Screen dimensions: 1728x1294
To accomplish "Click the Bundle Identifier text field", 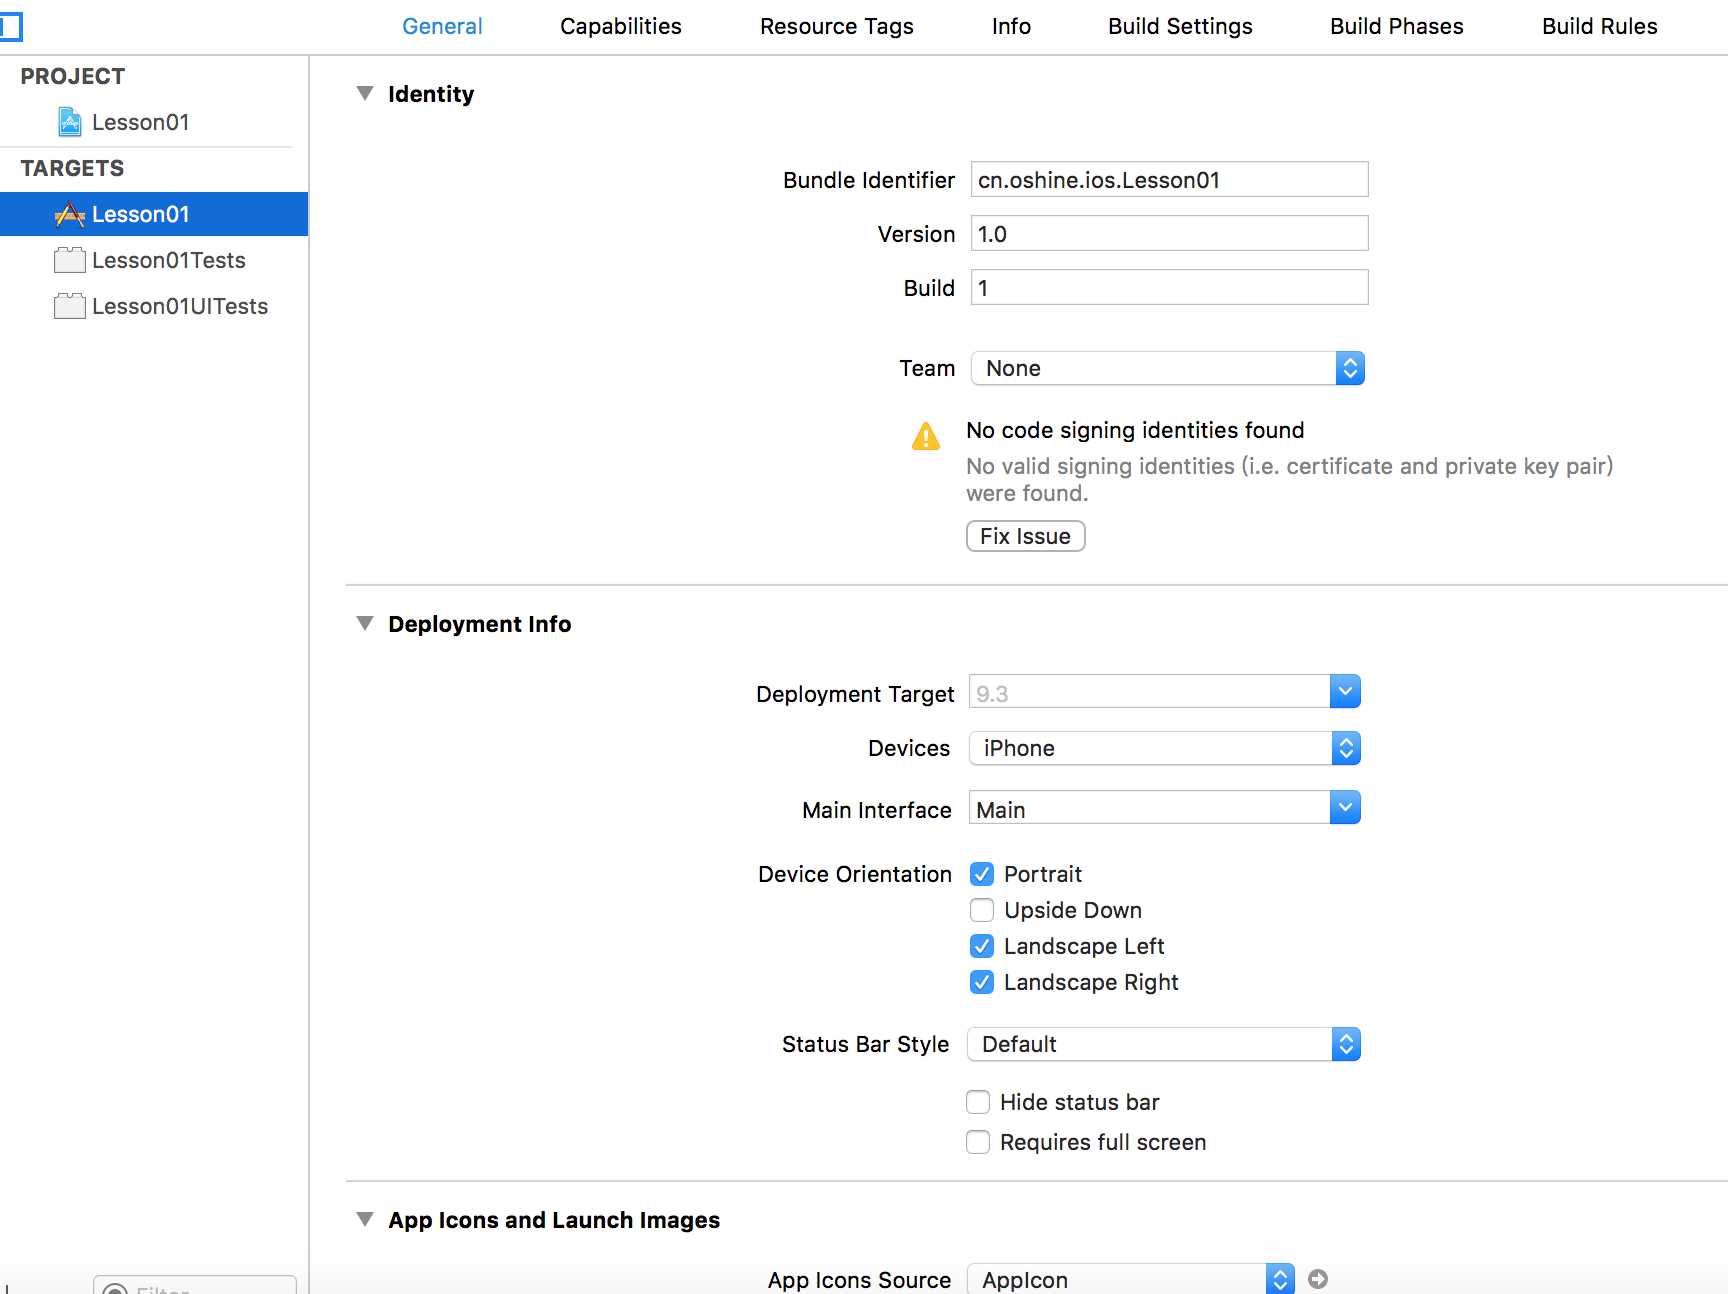I will 1168,180.
